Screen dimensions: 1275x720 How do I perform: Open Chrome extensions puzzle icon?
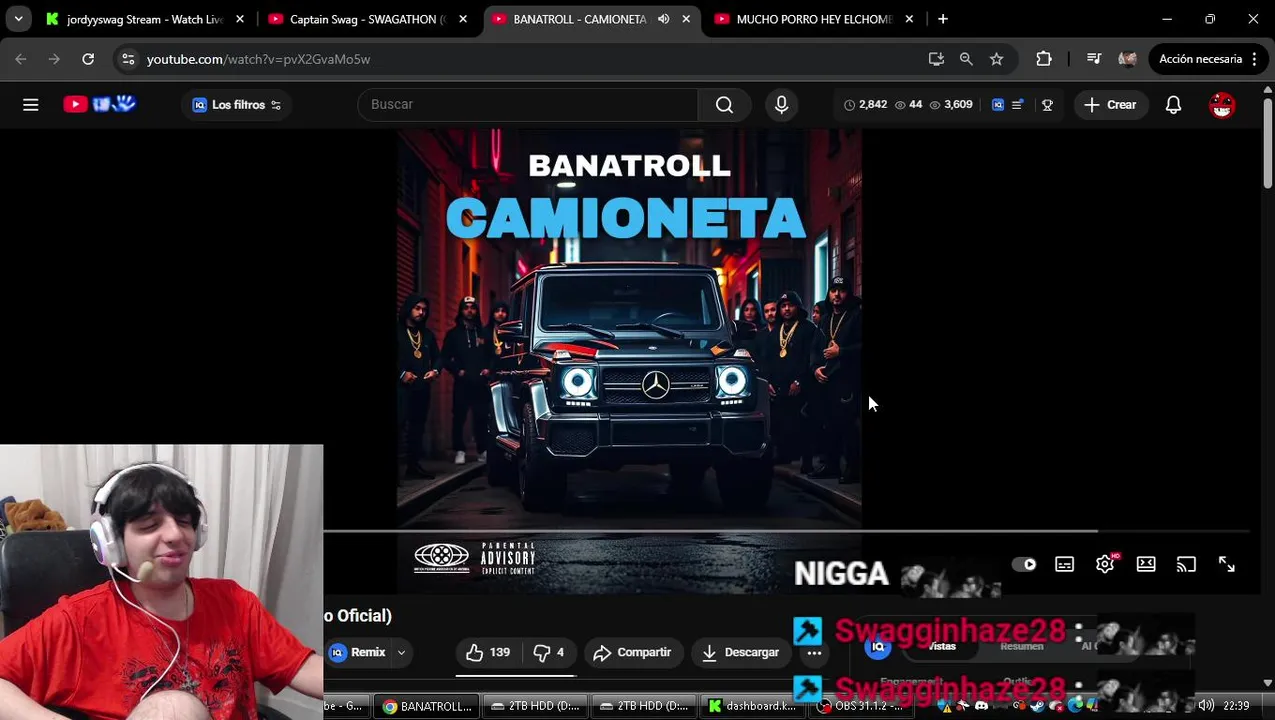(1043, 59)
